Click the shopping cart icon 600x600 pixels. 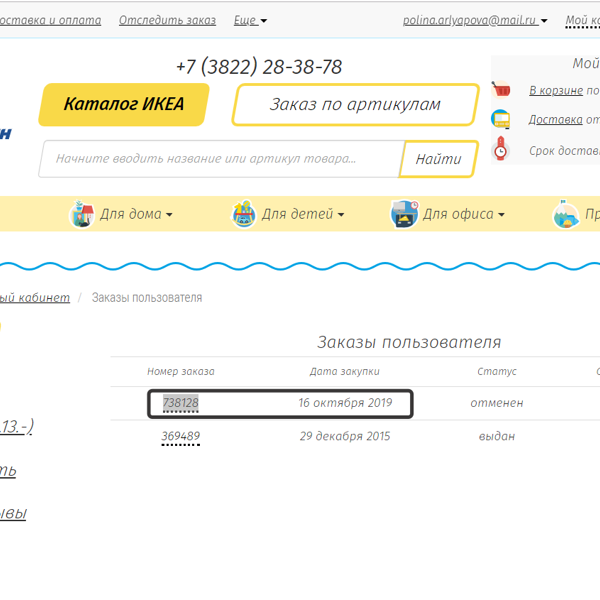501,90
